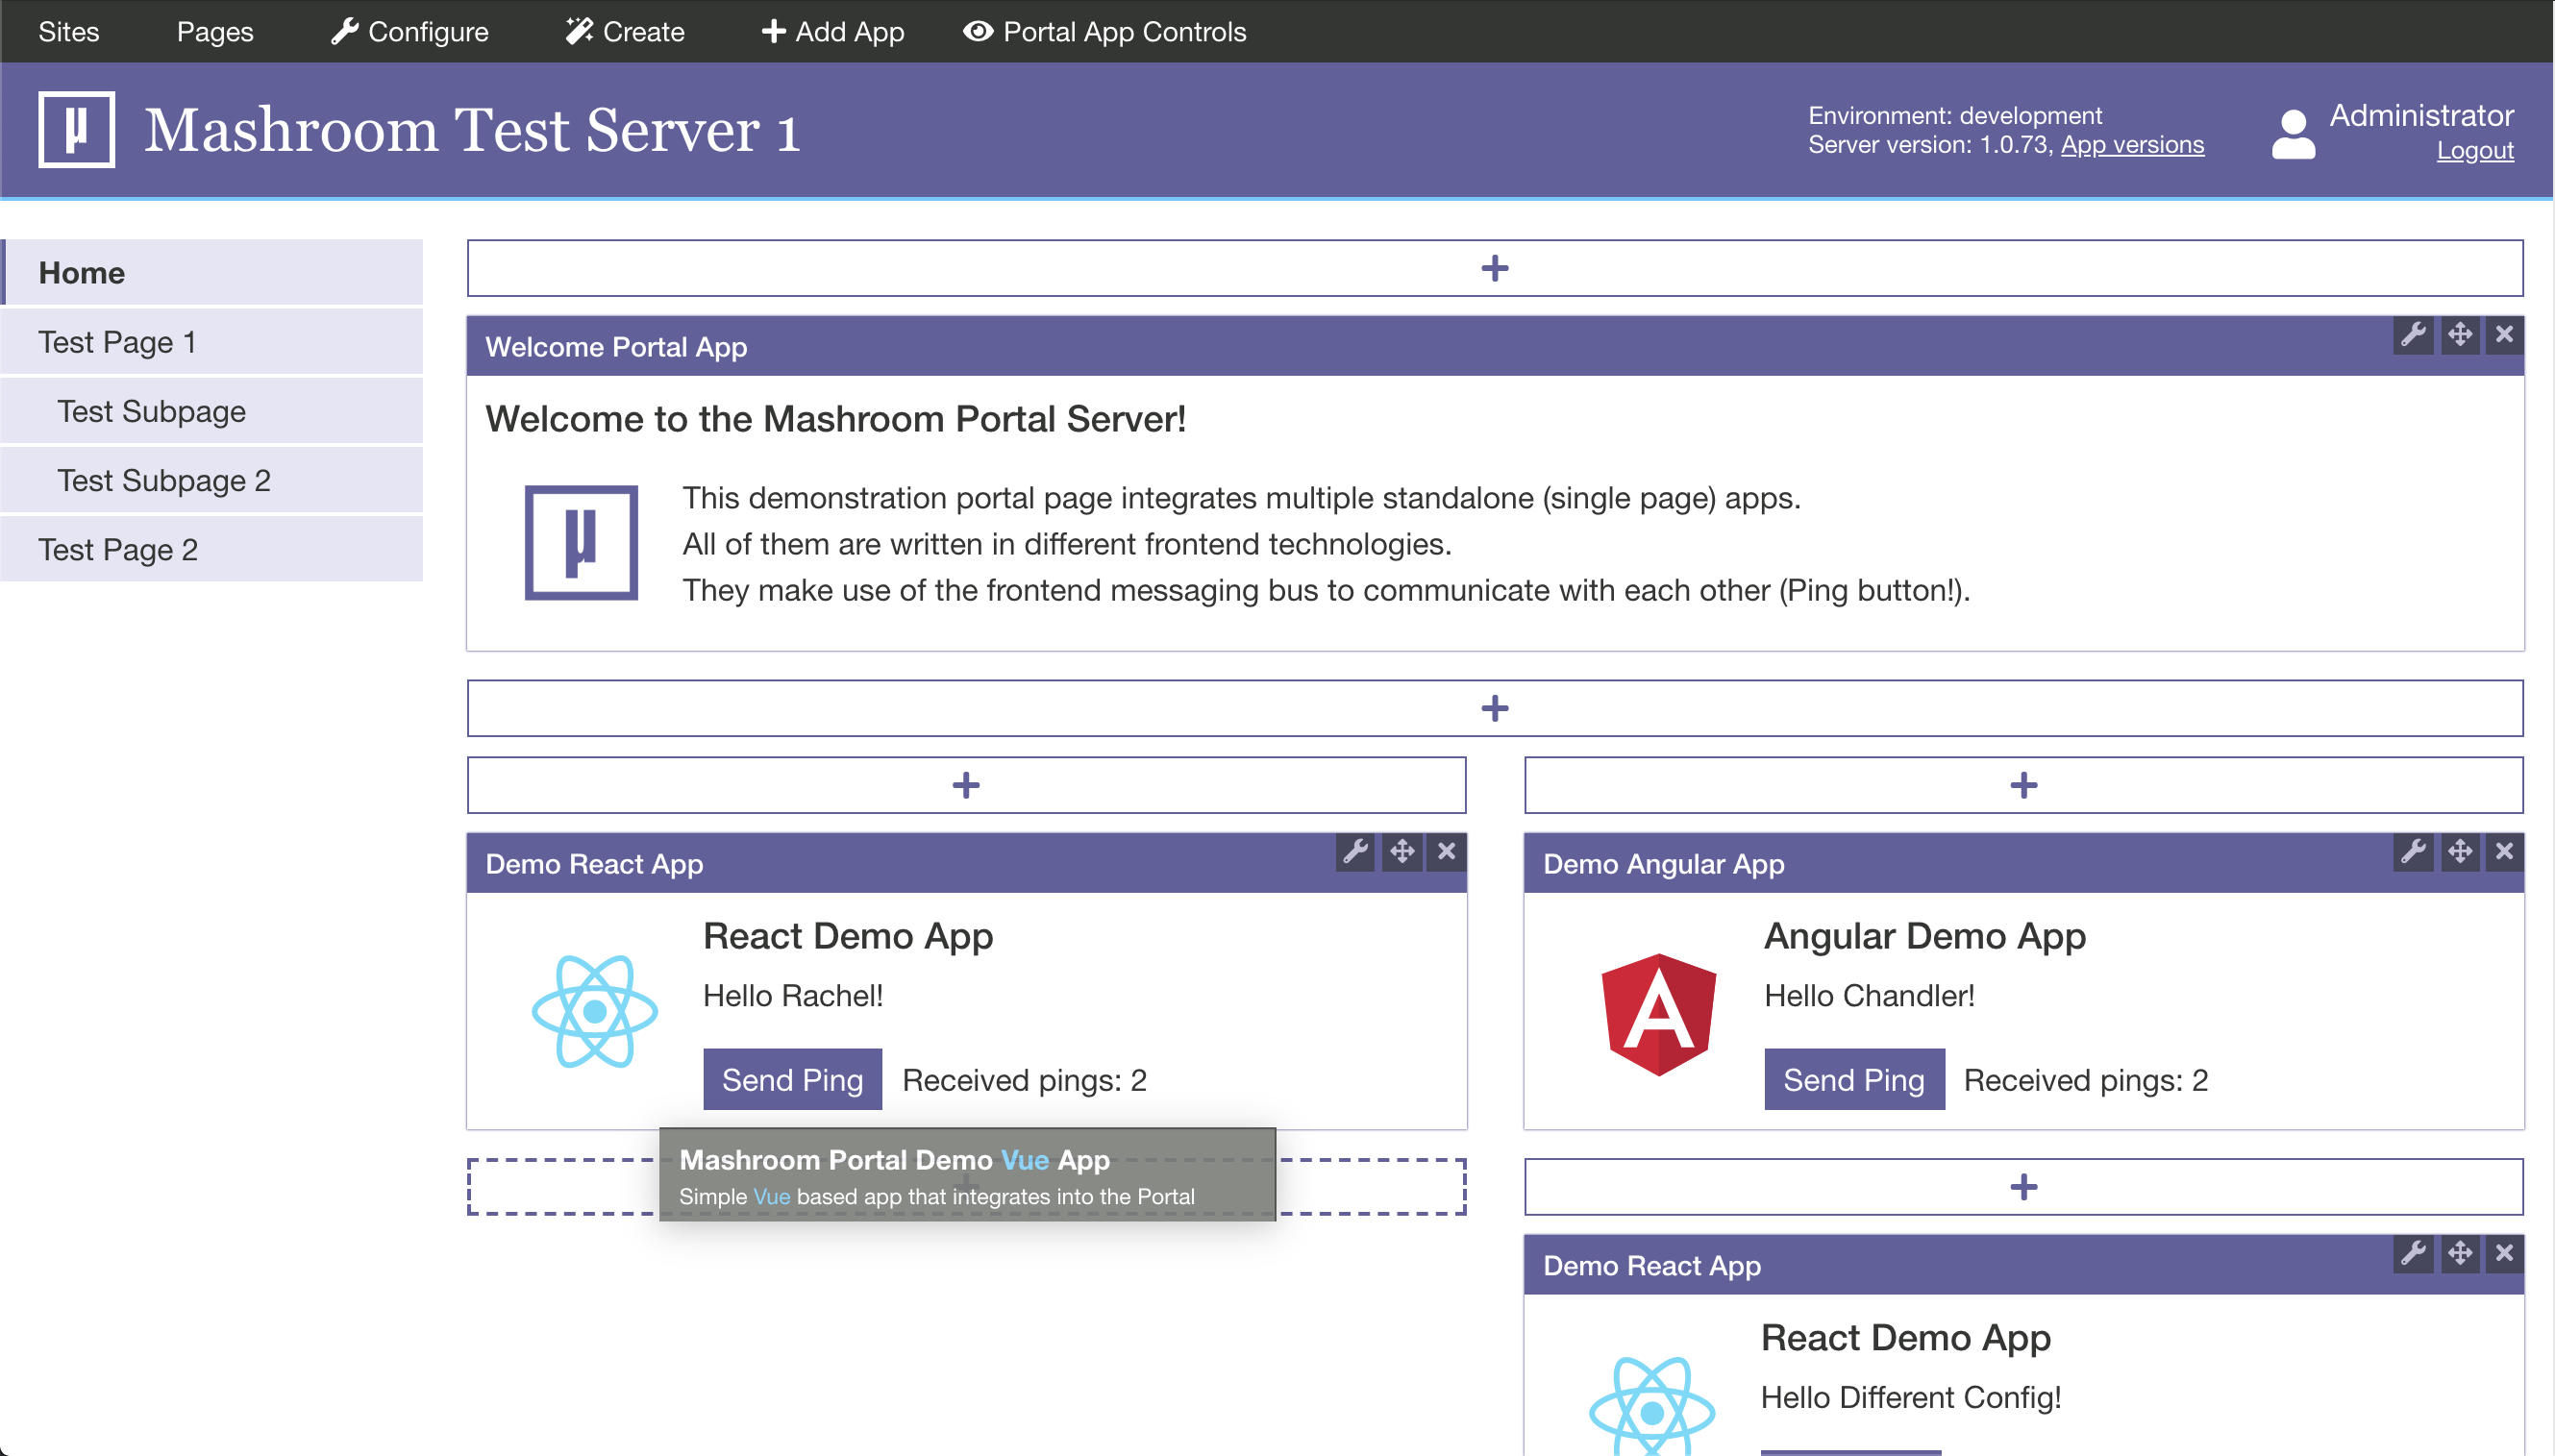Viewport: 2555px width, 1456px height.
Task: Close the lower-right Demo React App
Action: coord(2504,1253)
